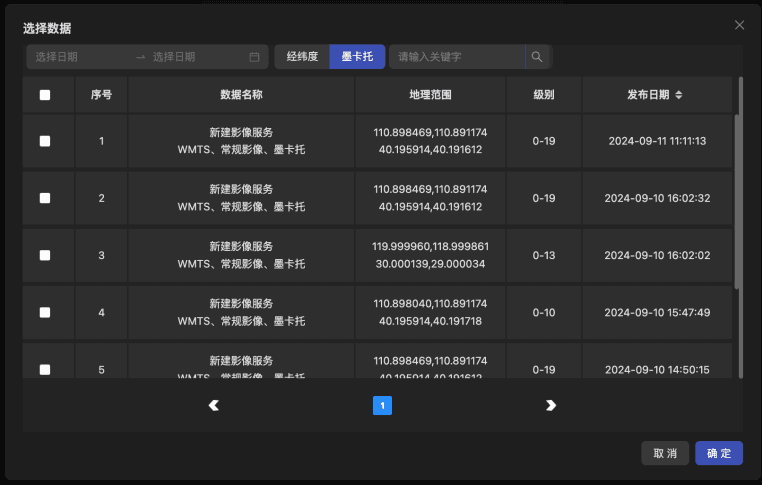
Task: Open the end date 选择日期 field
Action: click(x=195, y=57)
